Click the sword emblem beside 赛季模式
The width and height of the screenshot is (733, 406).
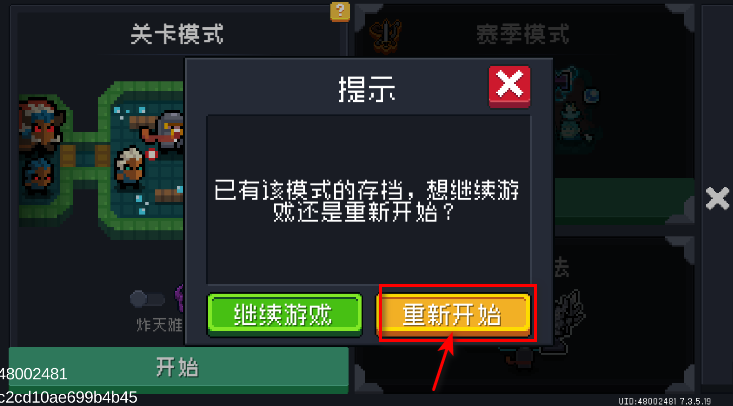coord(385,35)
